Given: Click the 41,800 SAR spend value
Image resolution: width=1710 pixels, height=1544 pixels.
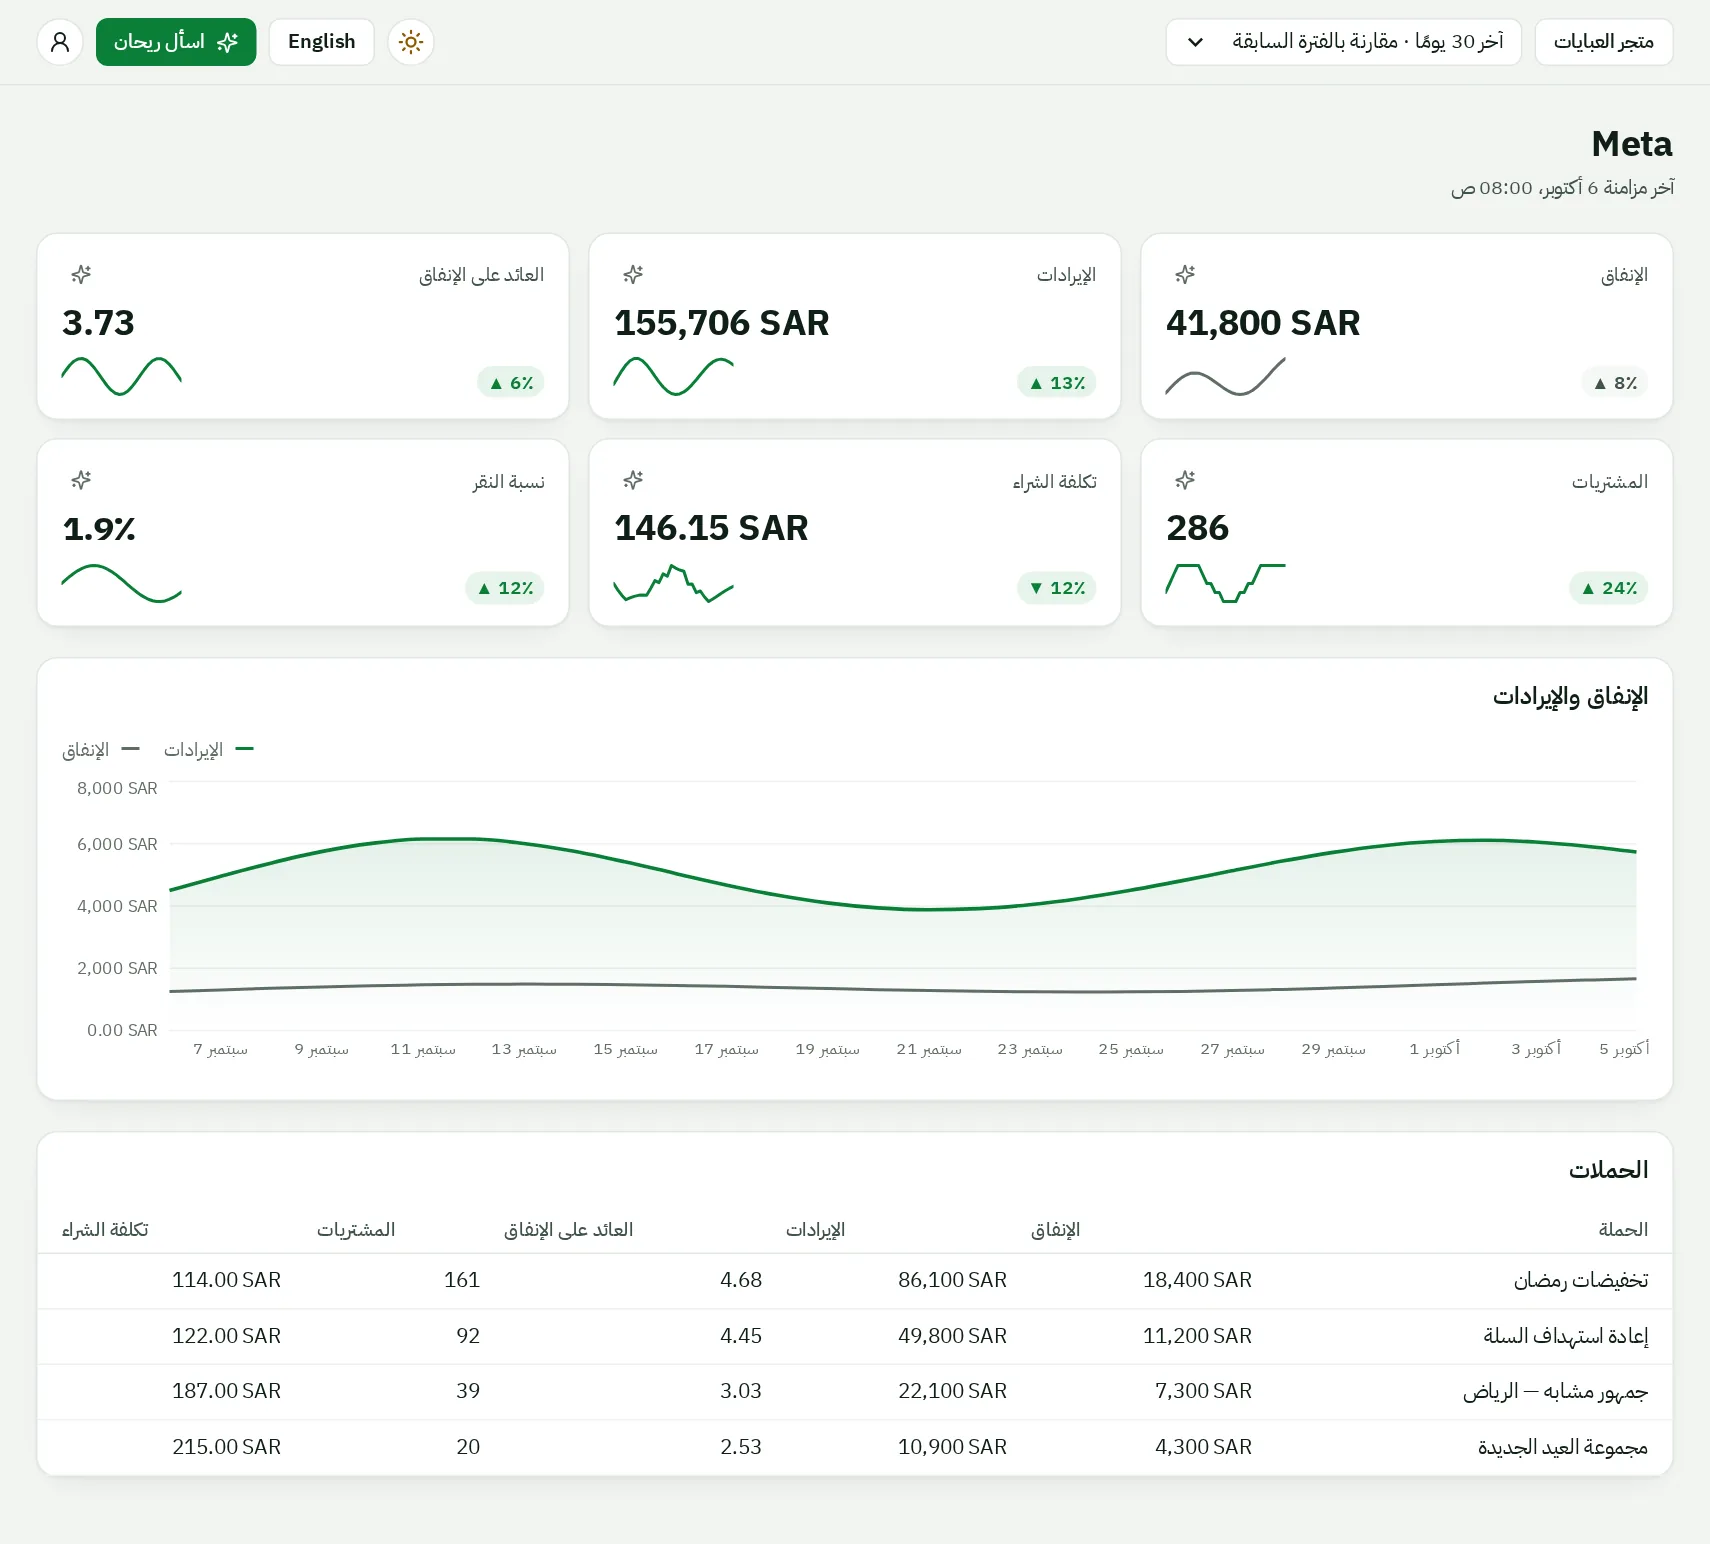Looking at the screenshot, I should pyautogui.click(x=1263, y=323).
